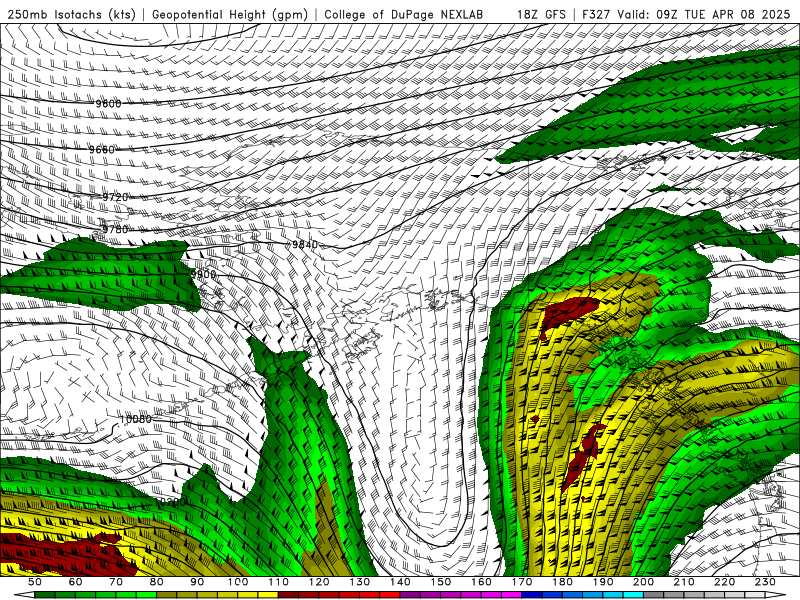The height and width of the screenshot is (600, 800).
Task: Click the 9660 height contour label
Action: (x=102, y=149)
